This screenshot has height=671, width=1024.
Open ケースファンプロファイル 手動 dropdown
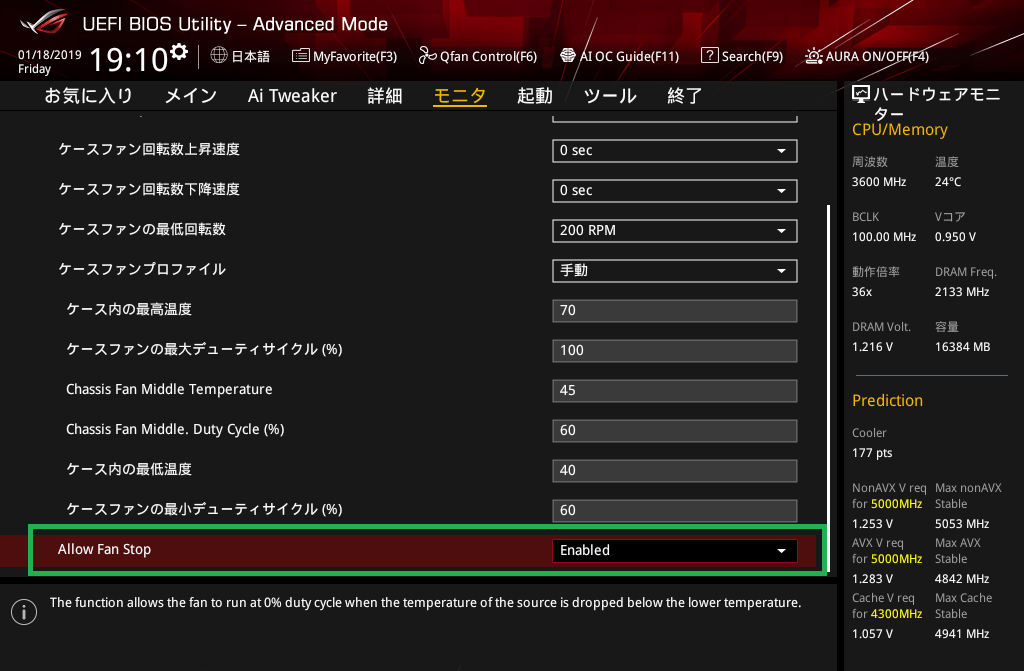tap(675, 270)
